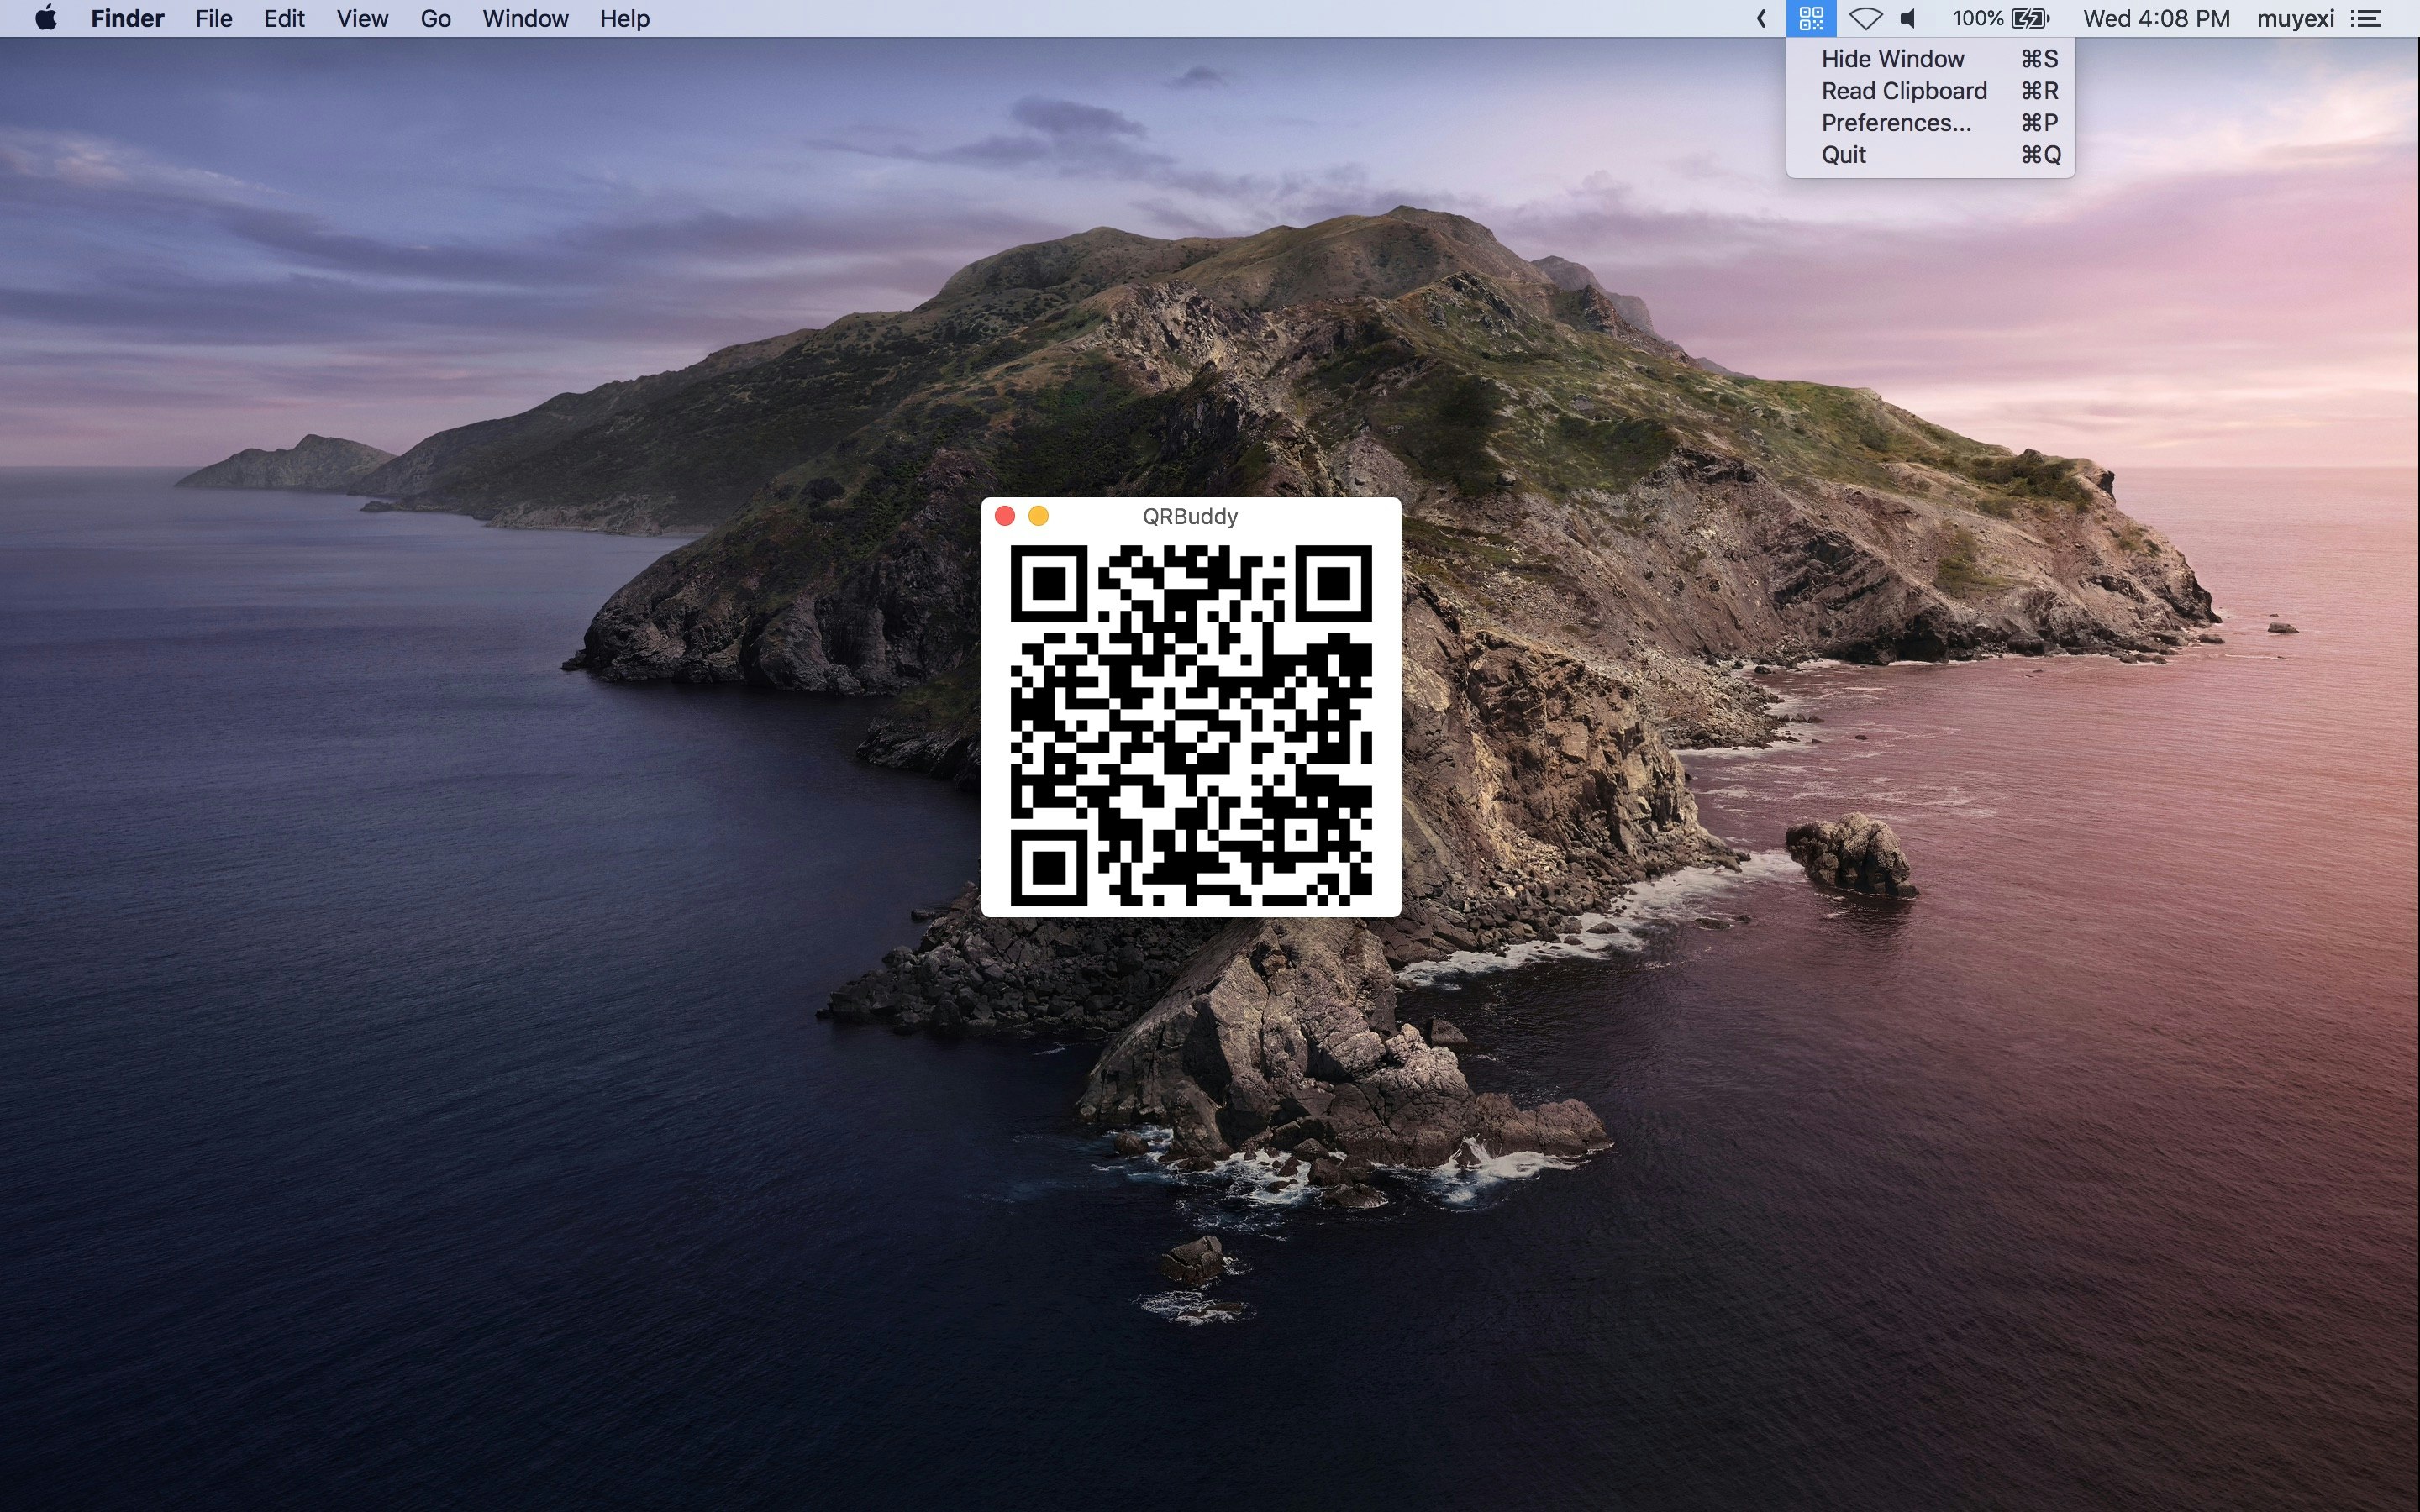The width and height of the screenshot is (2420, 1512).
Task: Open the Go menu
Action: 435,18
